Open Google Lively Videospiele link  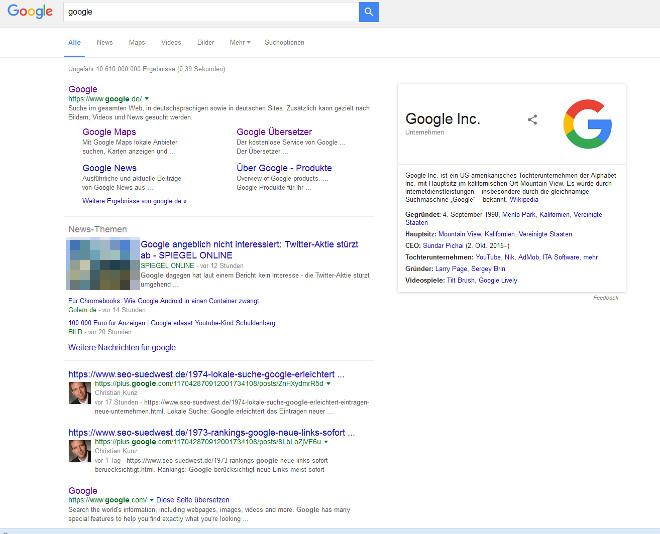click(498, 280)
